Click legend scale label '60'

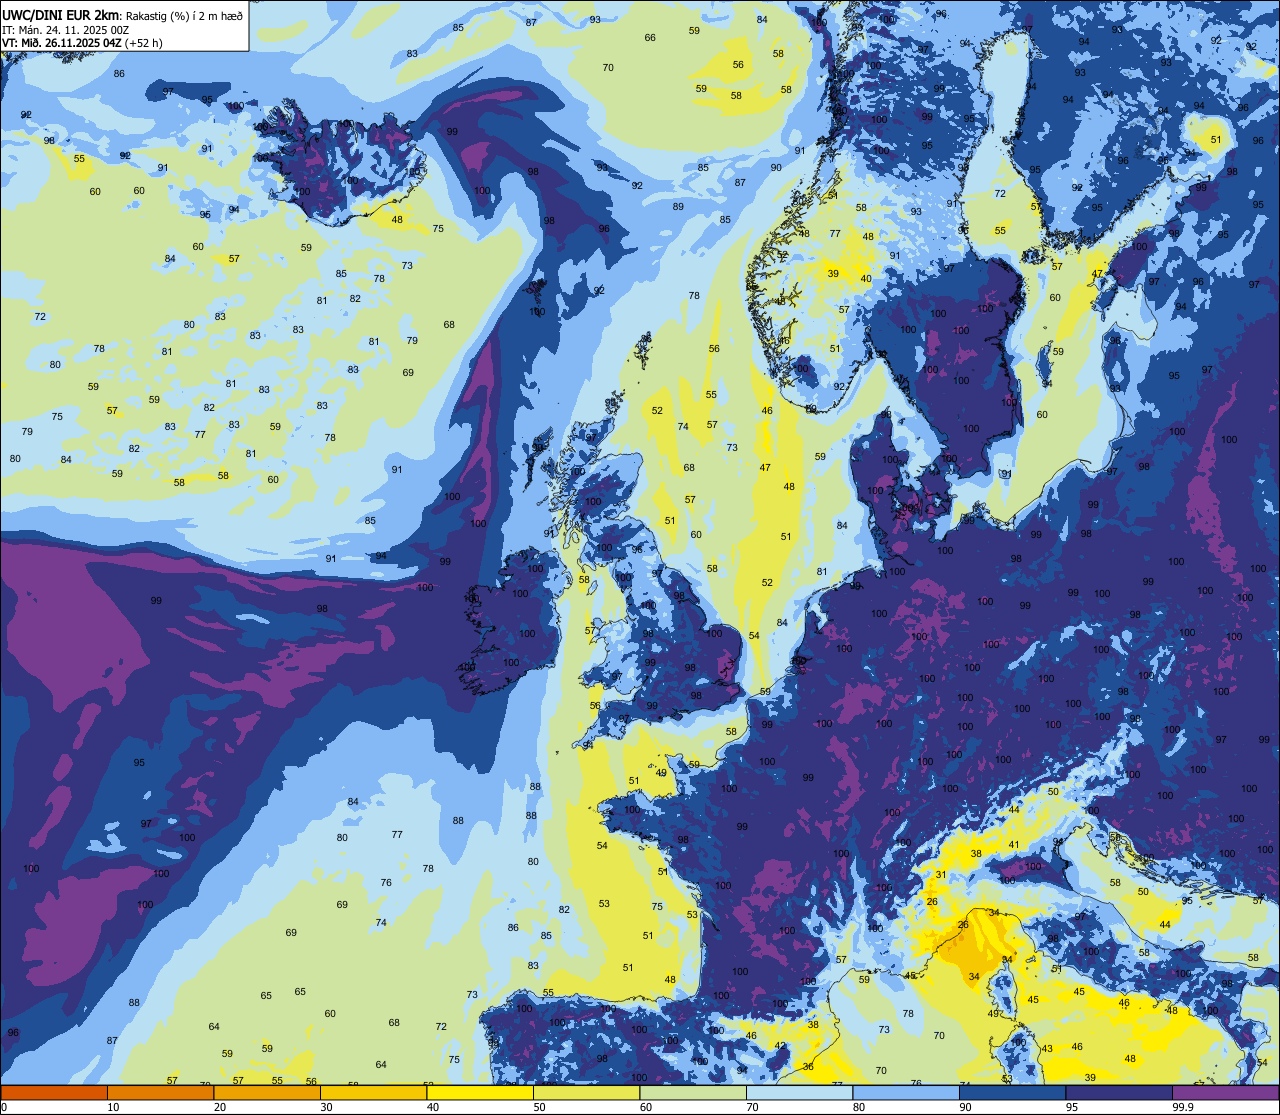(x=646, y=1107)
